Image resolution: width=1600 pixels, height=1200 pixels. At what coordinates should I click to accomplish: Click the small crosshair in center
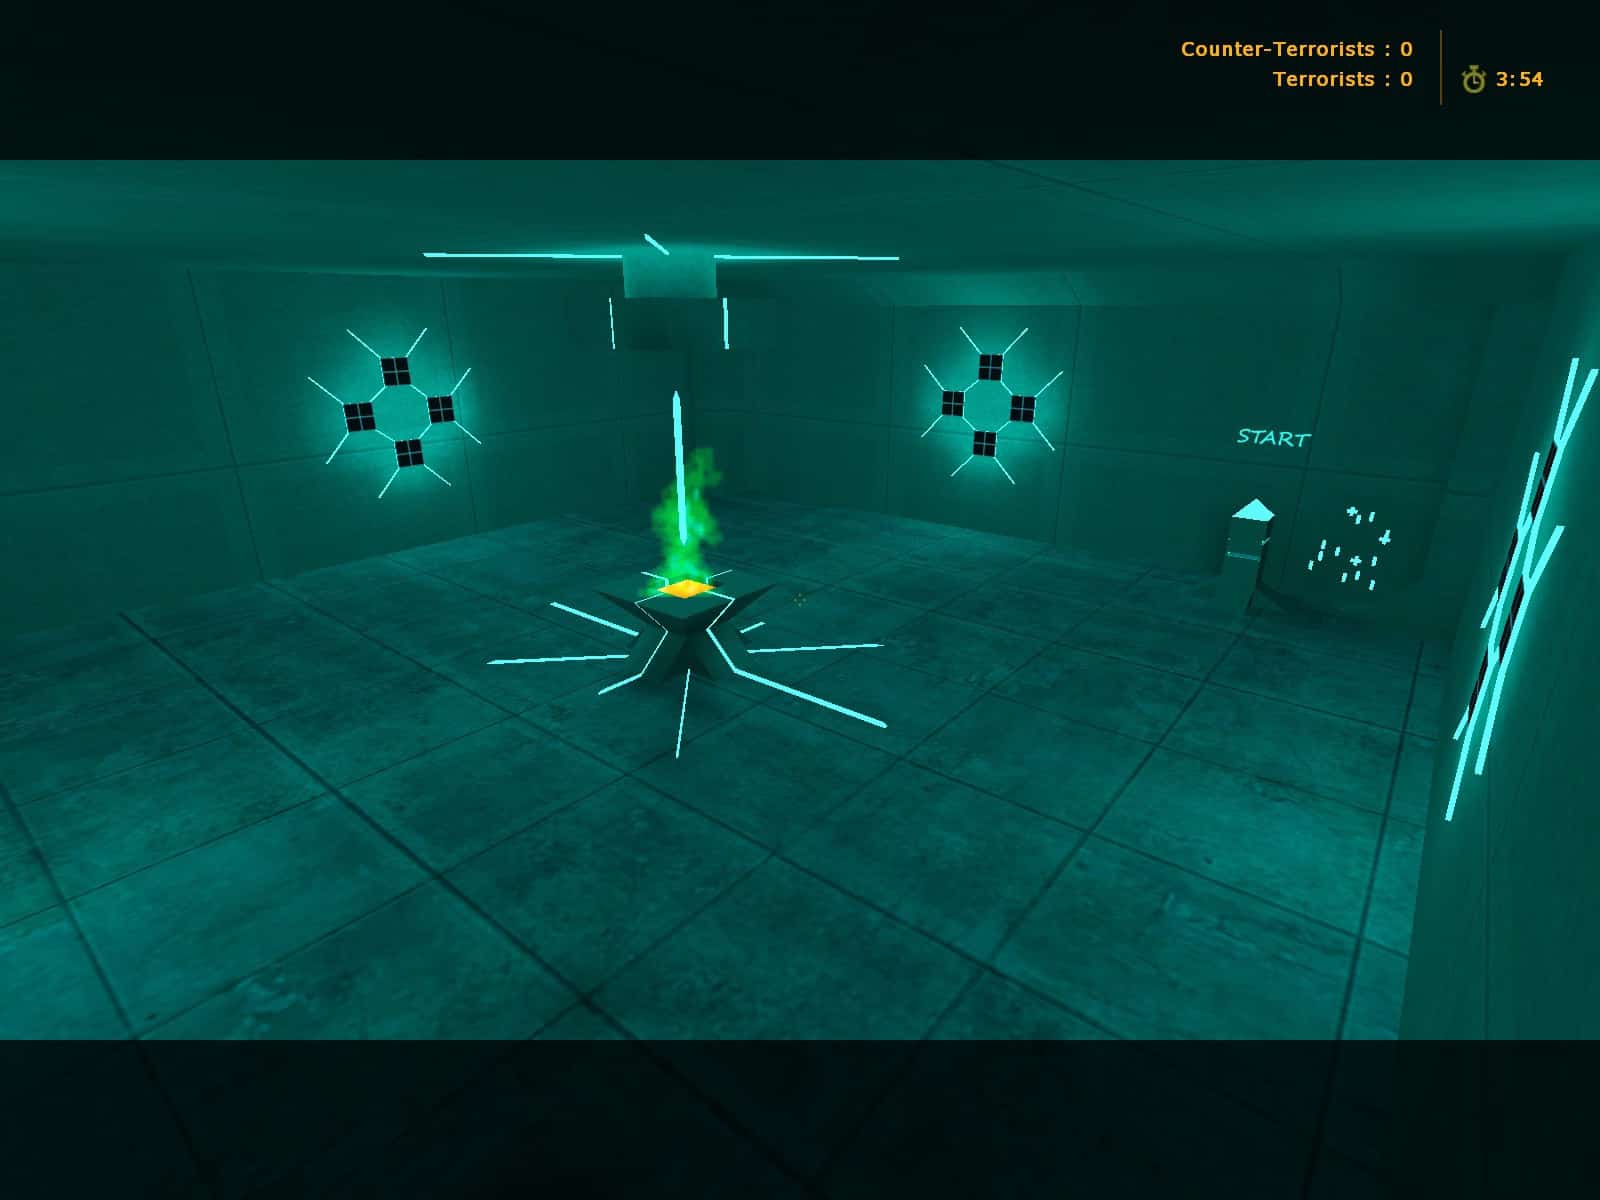pos(800,599)
